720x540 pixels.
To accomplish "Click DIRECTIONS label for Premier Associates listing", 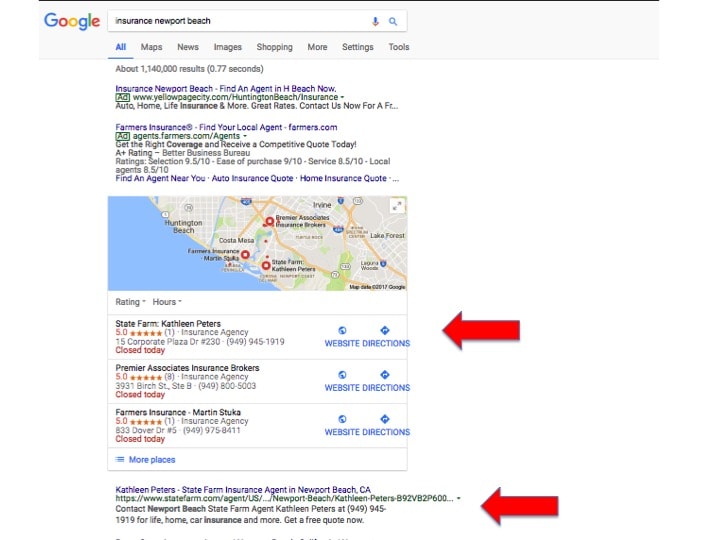I will pos(386,388).
